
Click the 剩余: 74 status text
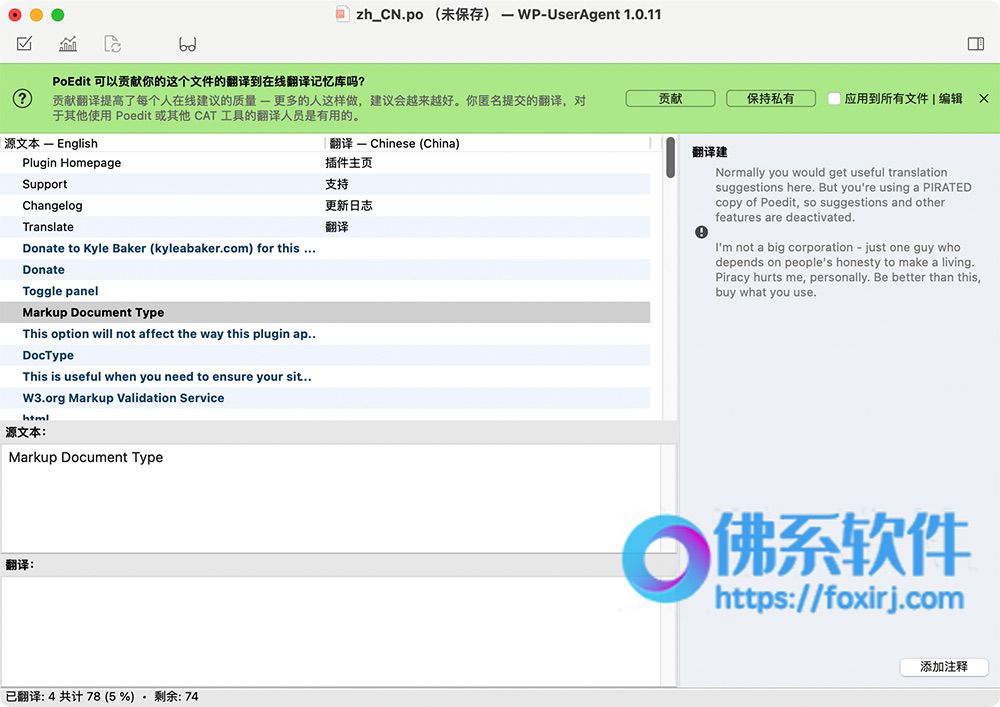[x=176, y=696]
